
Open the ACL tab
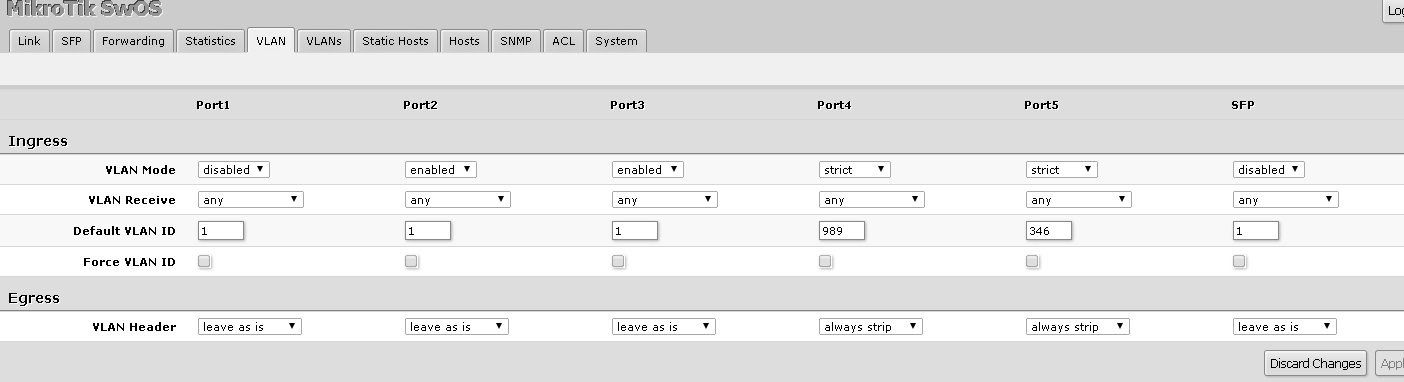click(x=564, y=41)
